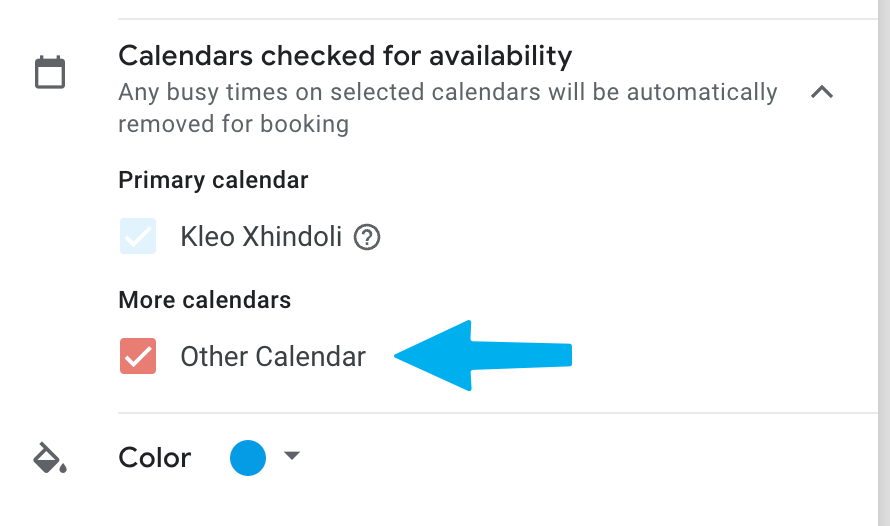Click the water drop on the paint bucket

(x=62, y=467)
